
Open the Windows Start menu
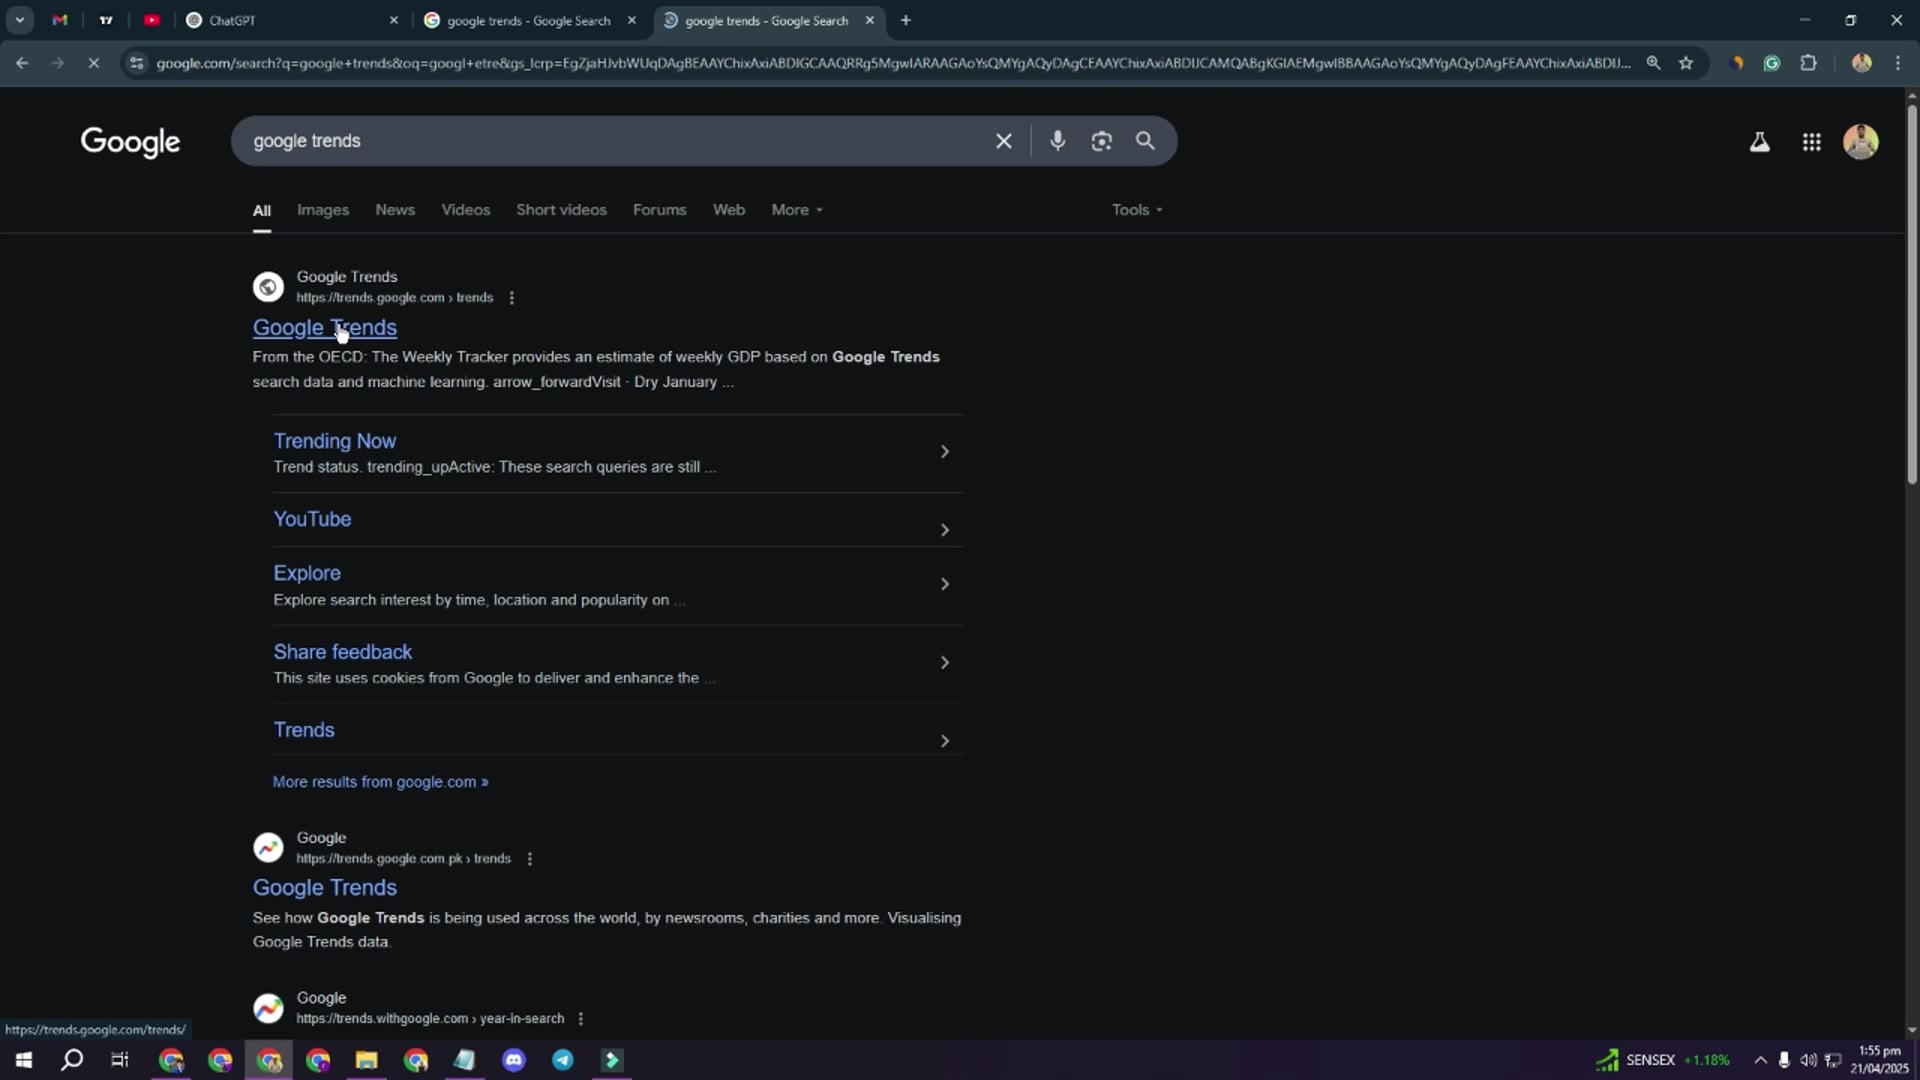(23, 1060)
